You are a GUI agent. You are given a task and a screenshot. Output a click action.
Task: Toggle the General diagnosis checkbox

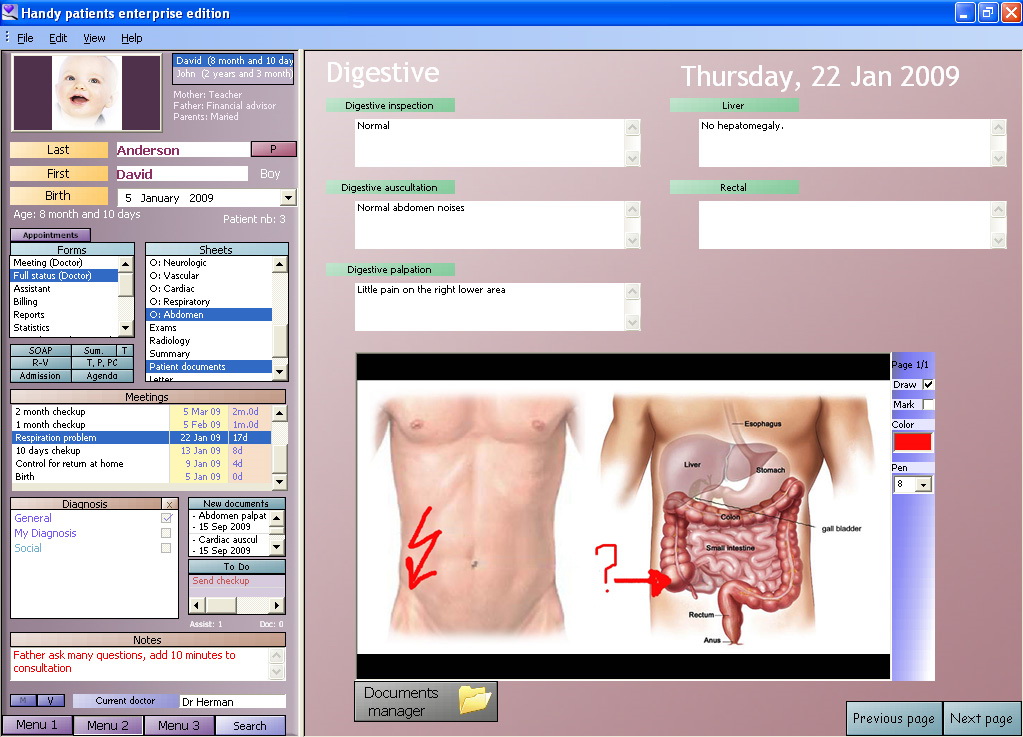click(169, 518)
